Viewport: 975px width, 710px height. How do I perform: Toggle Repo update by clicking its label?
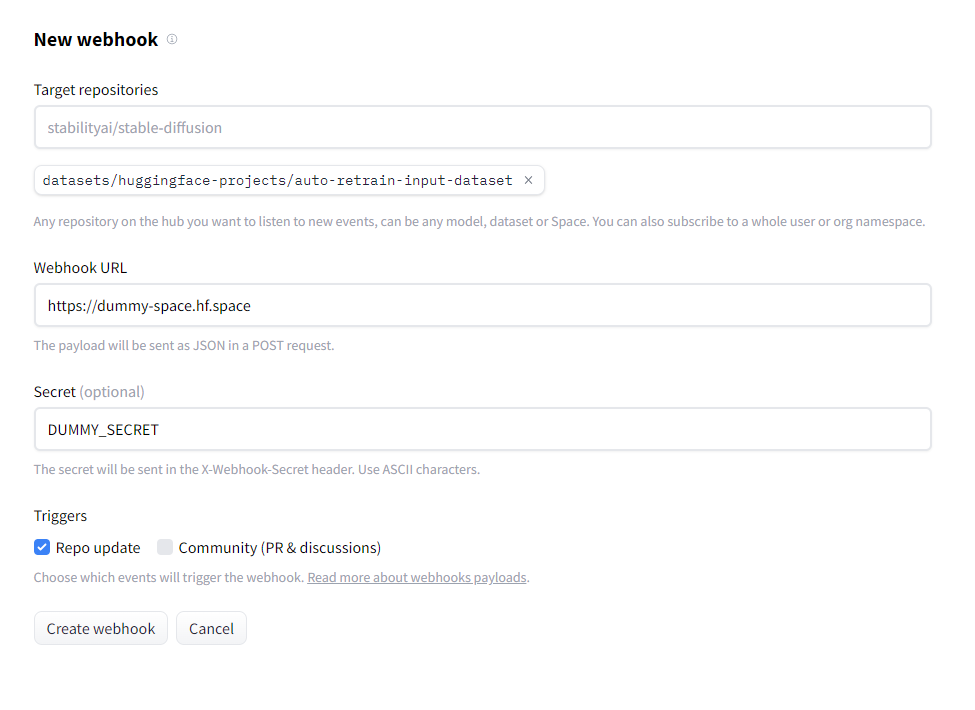[96, 547]
